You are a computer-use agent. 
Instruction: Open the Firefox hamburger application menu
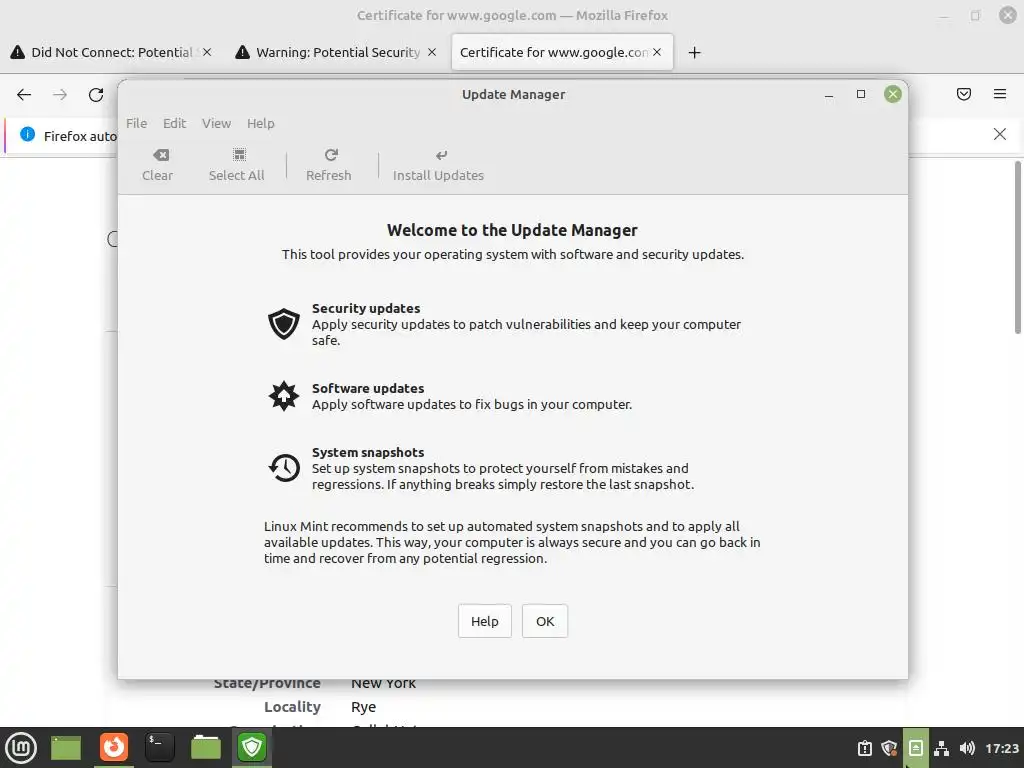pyautogui.click(x=1000, y=94)
